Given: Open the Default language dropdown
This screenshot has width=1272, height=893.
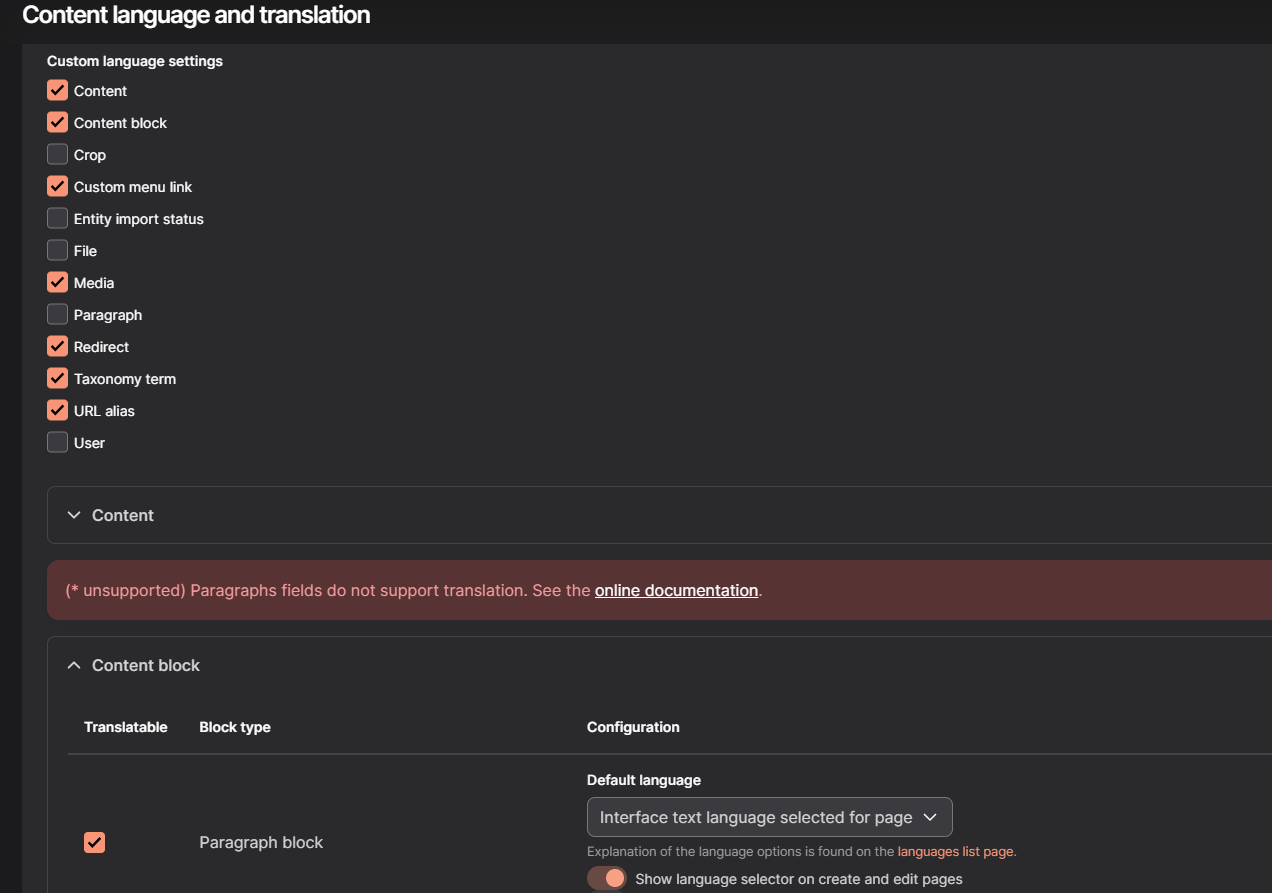Looking at the screenshot, I should point(769,817).
